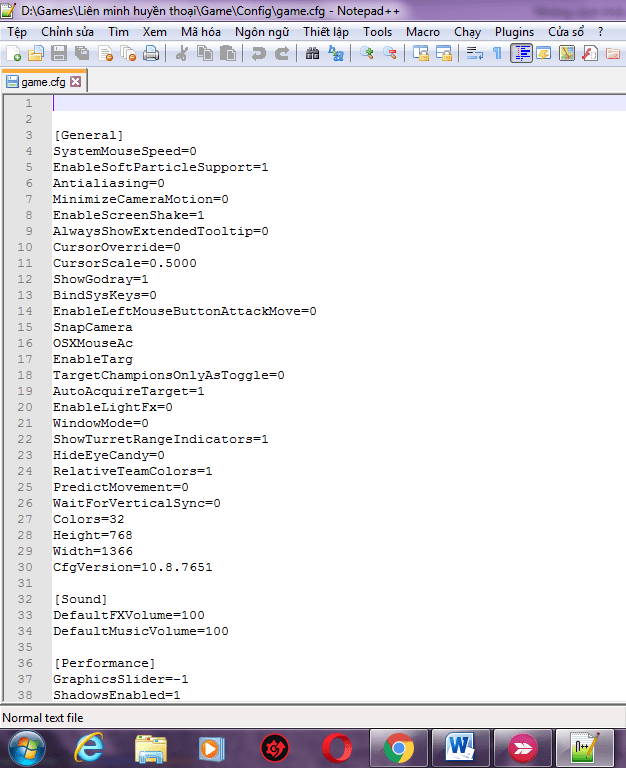Open the Windows Start menu orb
Viewport: 626px width, 768px height.
coord(27,748)
